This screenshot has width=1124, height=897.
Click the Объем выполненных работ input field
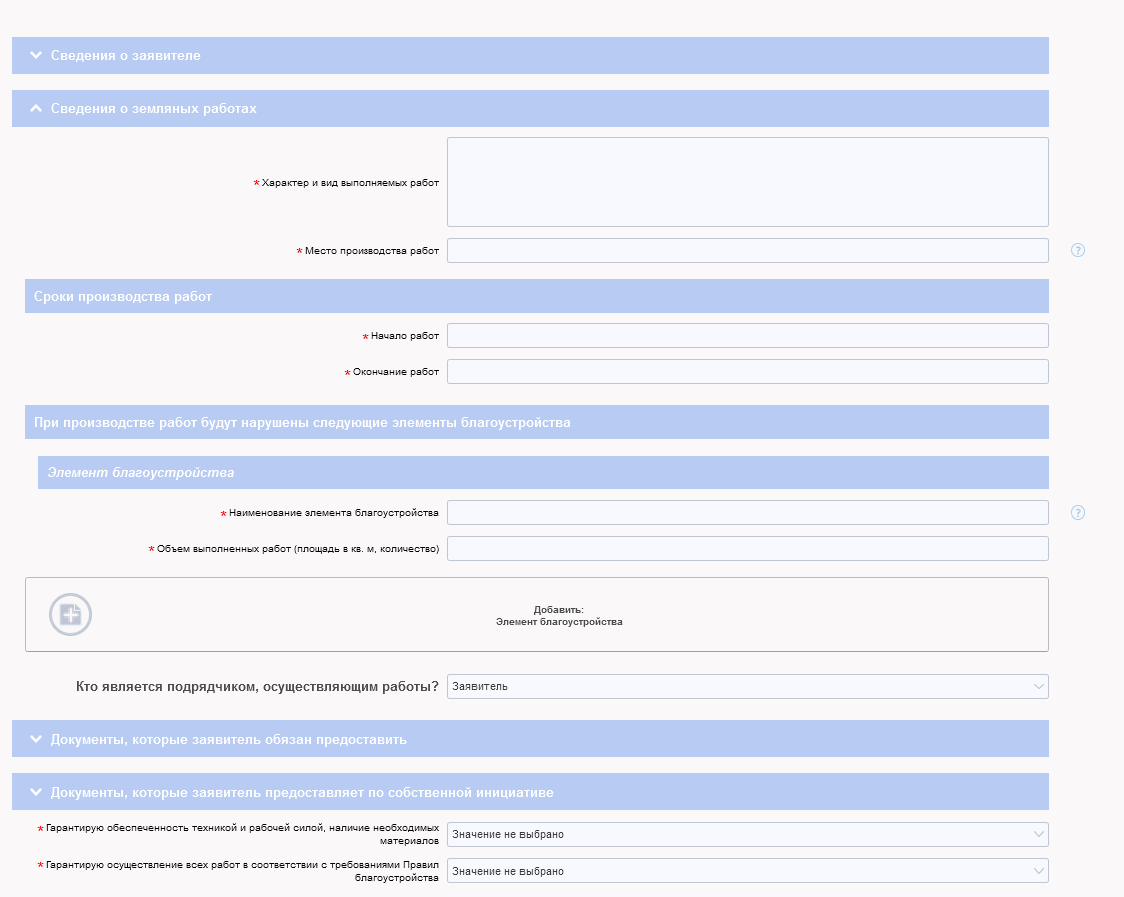[747, 549]
